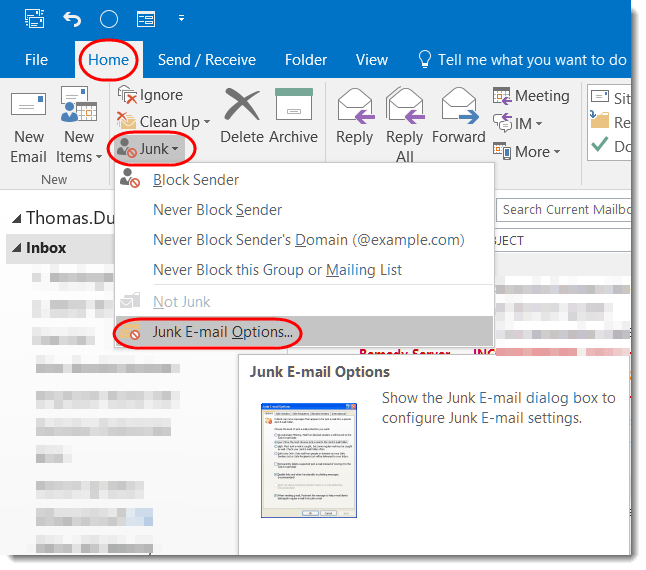The width and height of the screenshot is (646, 570).
Task: Select Never Block Sender's Domain (@example.com)
Action: click(x=304, y=240)
